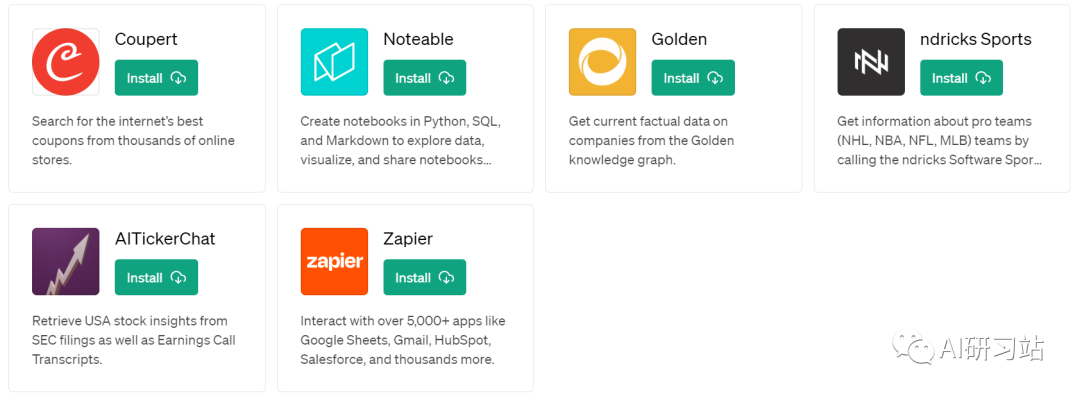Click the Coupert red logo icon
This screenshot has width=1080, height=396.
coord(65,62)
